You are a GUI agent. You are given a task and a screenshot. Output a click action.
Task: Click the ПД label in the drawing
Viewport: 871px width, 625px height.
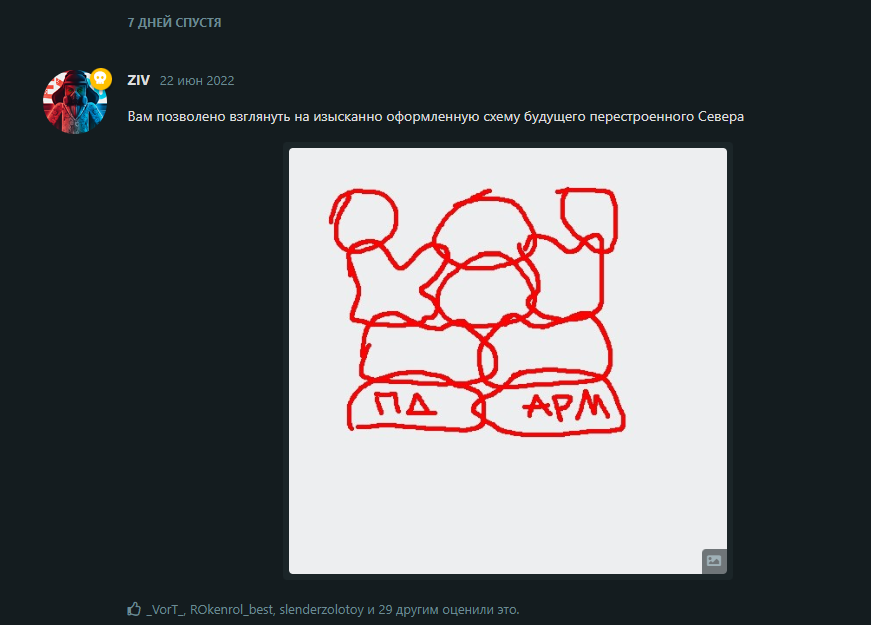coord(405,404)
